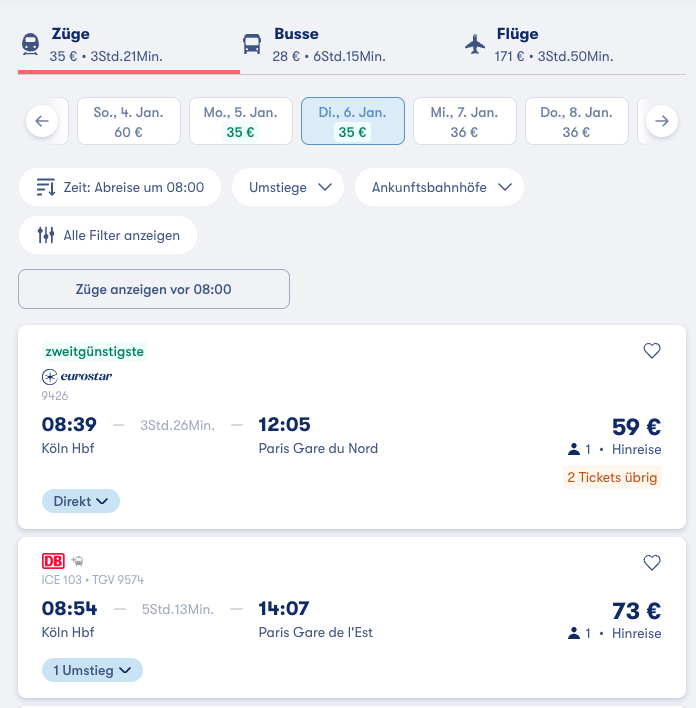Click the DB logo on second result
This screenshot has width=696, height=708.
[52, 561]
